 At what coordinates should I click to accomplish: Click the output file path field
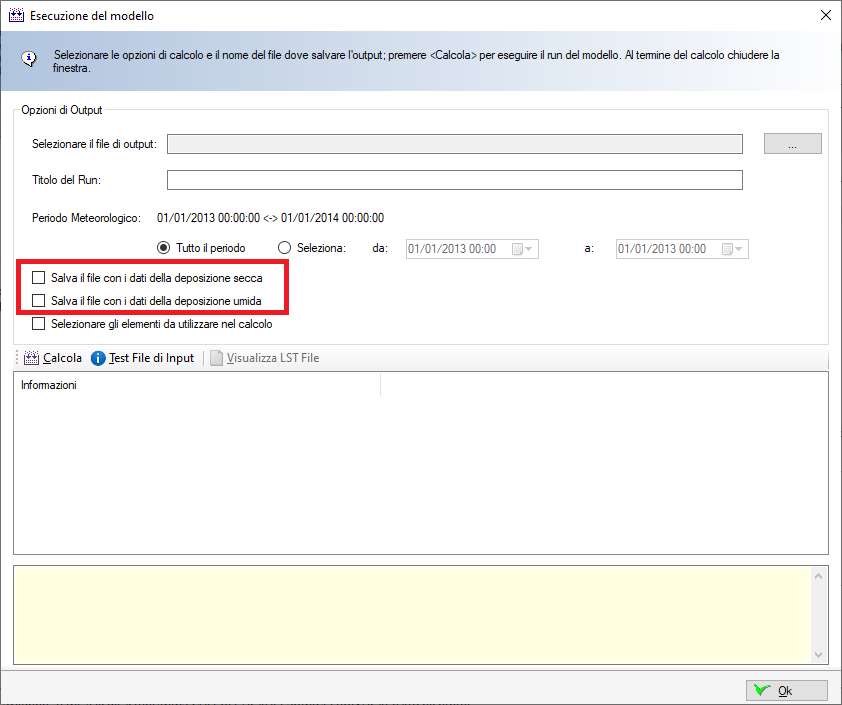[454, 144]
